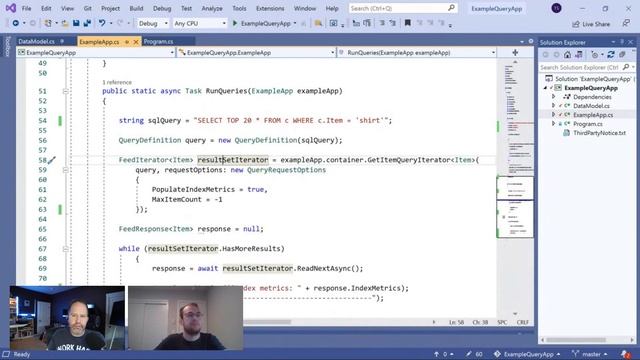Start debugging with green play icon
Screen dimensions: 640x360
235,24
